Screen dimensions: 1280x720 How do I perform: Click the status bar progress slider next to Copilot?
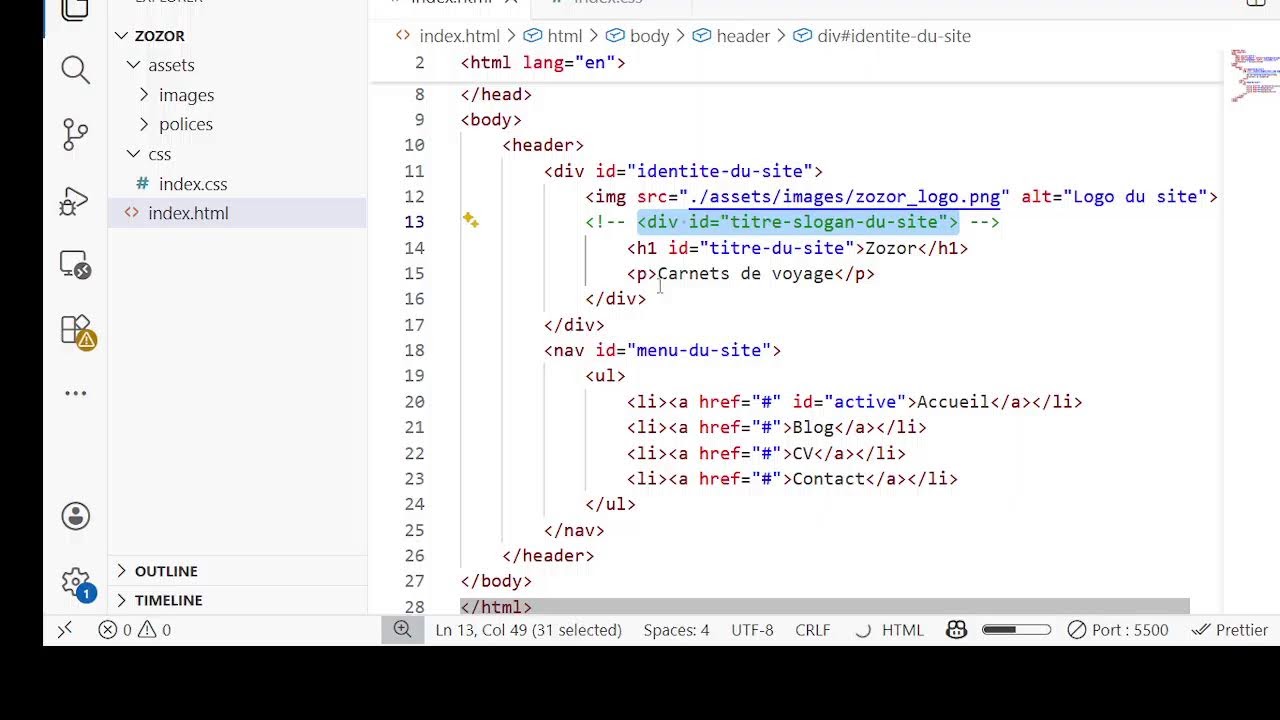(1016, 630)
